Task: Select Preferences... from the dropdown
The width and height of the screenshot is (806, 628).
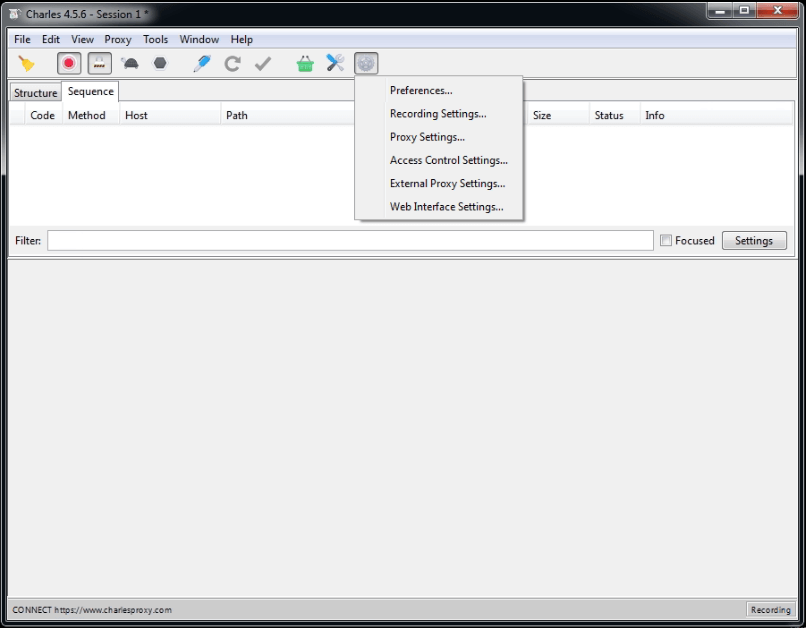Action: click(x=438, y=90)
